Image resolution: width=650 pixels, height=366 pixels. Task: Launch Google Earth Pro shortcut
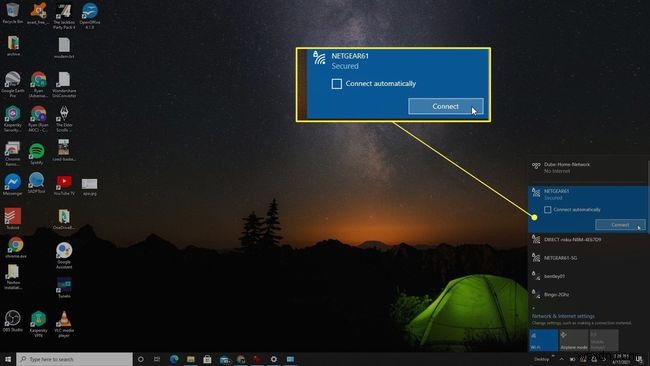point(13,84)
